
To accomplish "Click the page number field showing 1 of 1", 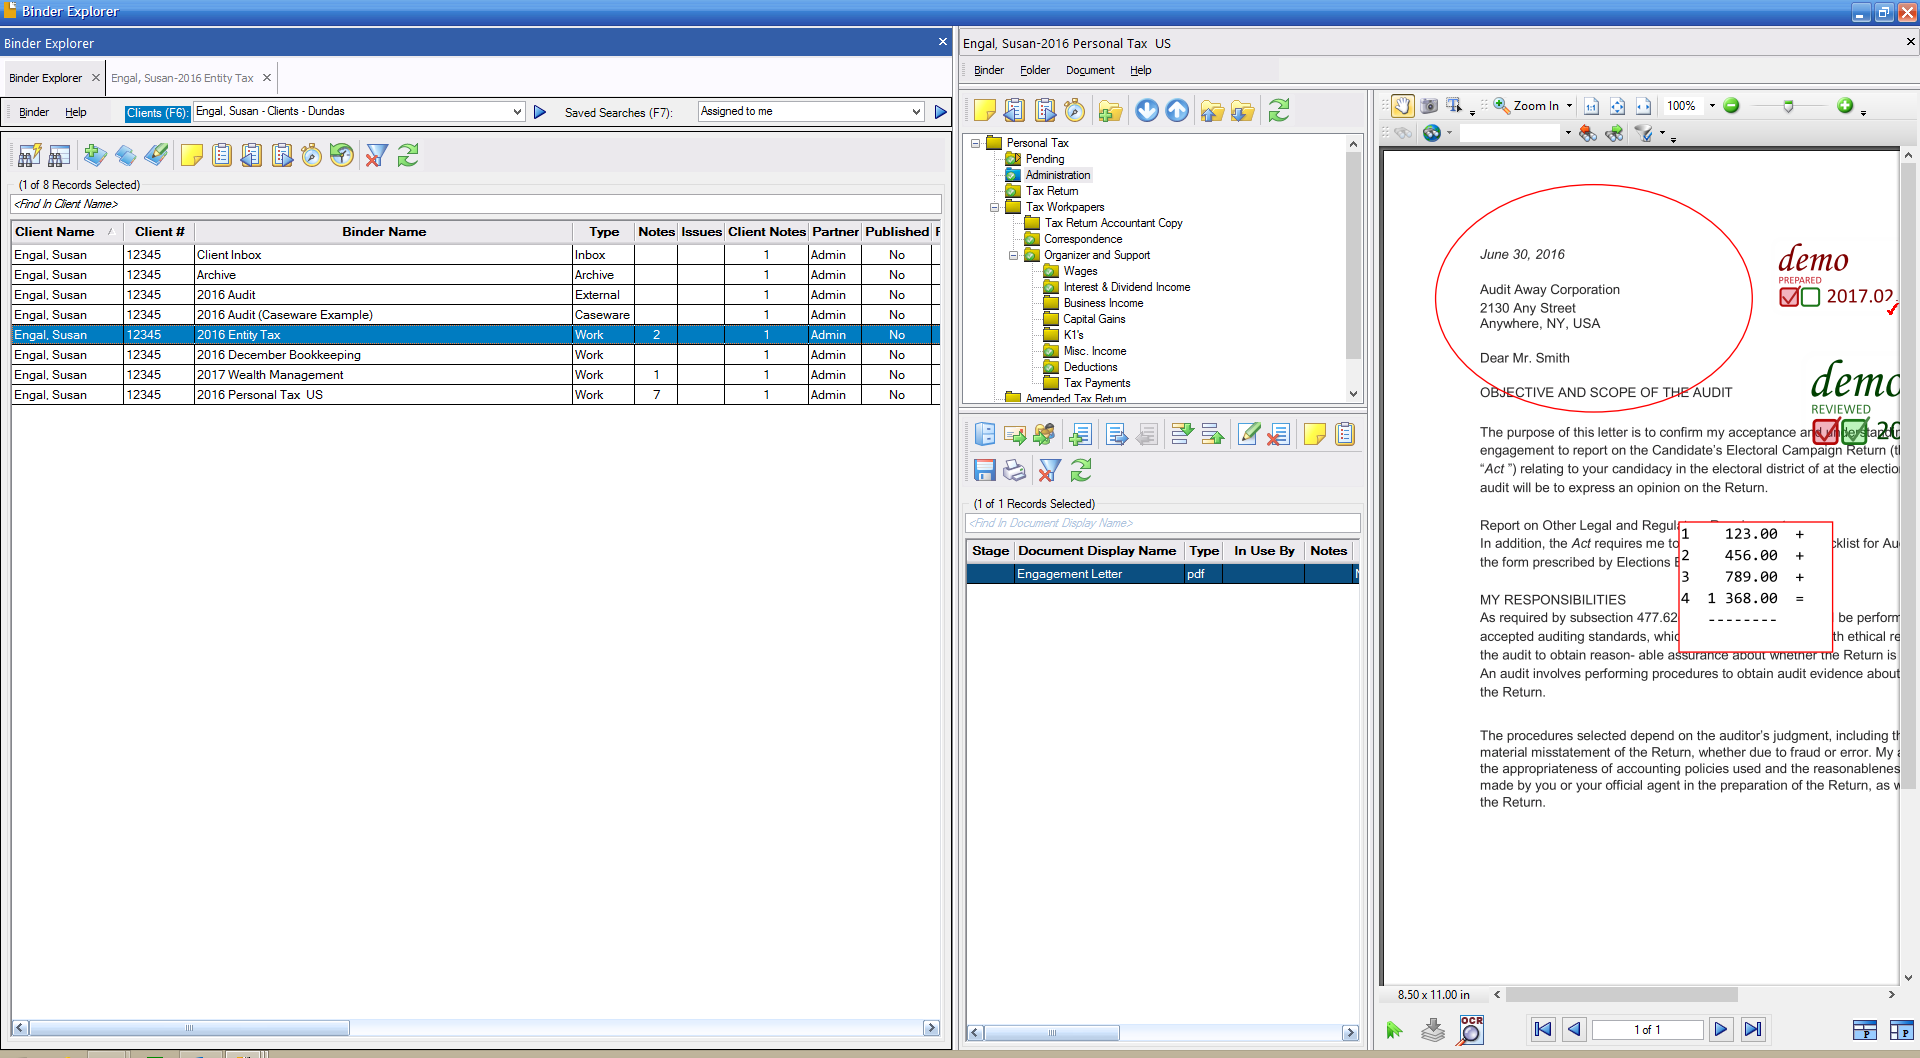I will click(1648, 1029).
